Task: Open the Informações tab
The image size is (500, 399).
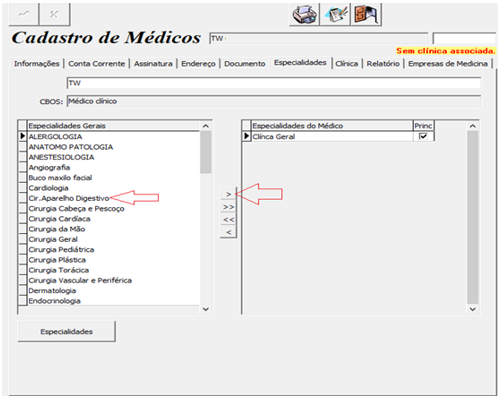Action: coord(37,63)
